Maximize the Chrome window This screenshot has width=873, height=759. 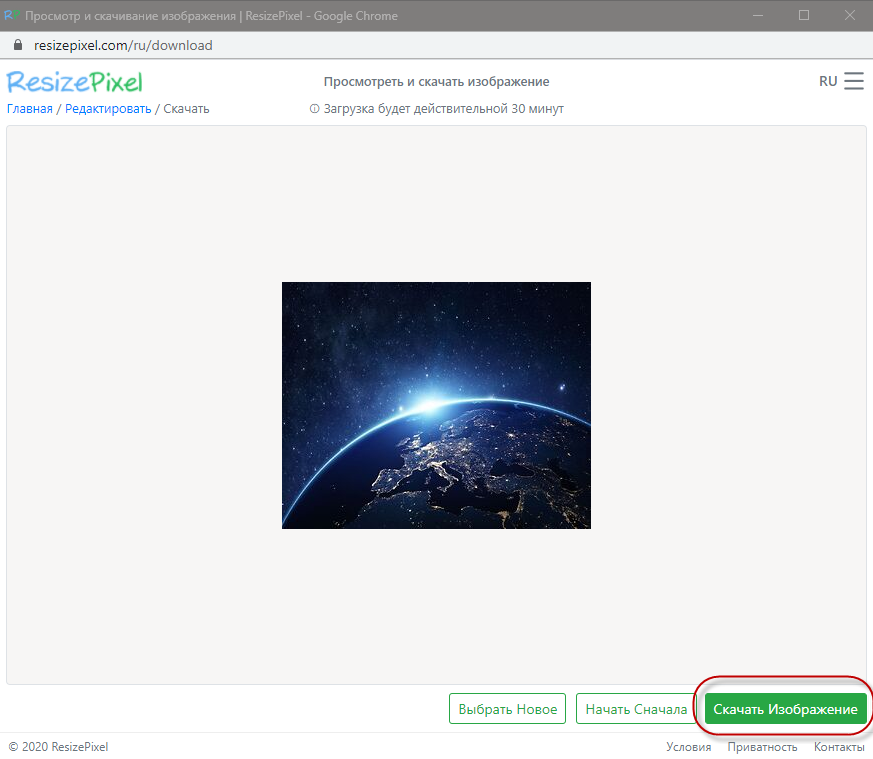click(x=804, y=16)
